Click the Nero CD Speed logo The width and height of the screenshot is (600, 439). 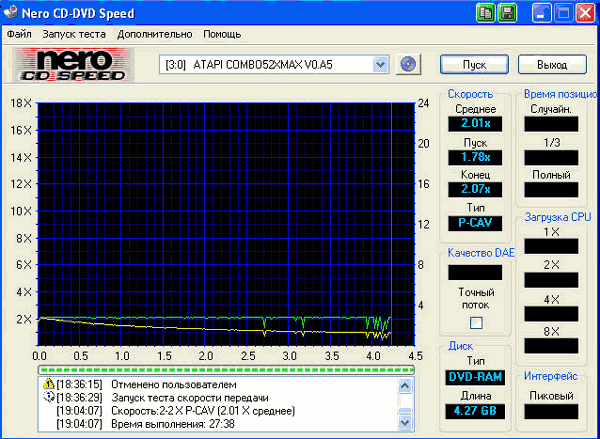point(73,65)
